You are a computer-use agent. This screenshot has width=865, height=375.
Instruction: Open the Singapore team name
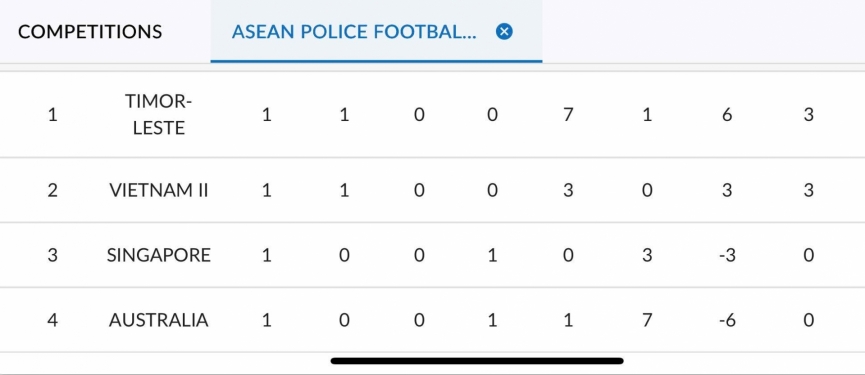(158, 255)
